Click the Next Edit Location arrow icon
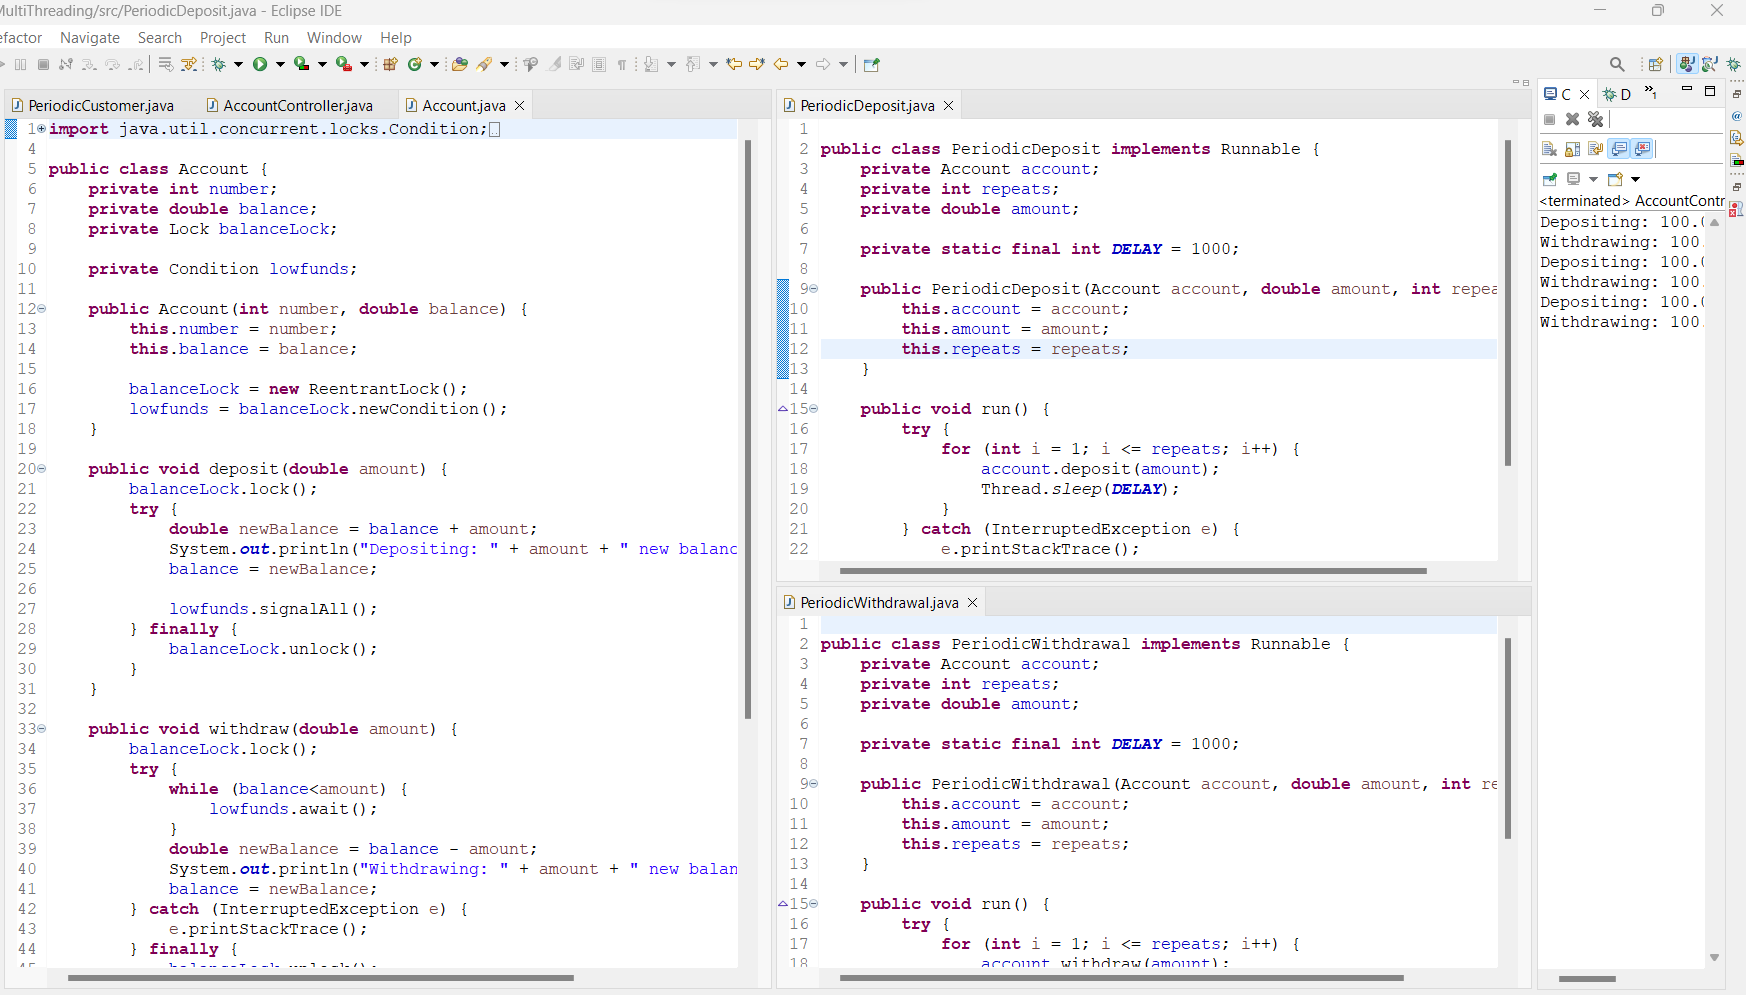This screenshot has width=1746, height=995. coord(757,64)
